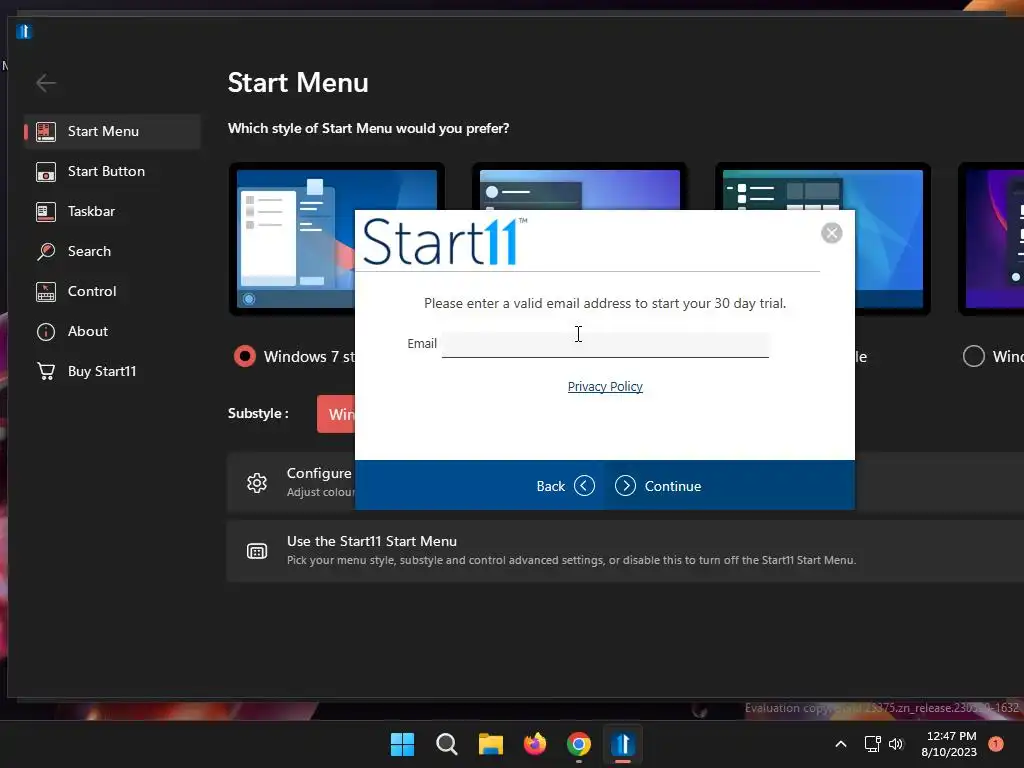
Task: Click the network tray icon
Action: (872, 744)
